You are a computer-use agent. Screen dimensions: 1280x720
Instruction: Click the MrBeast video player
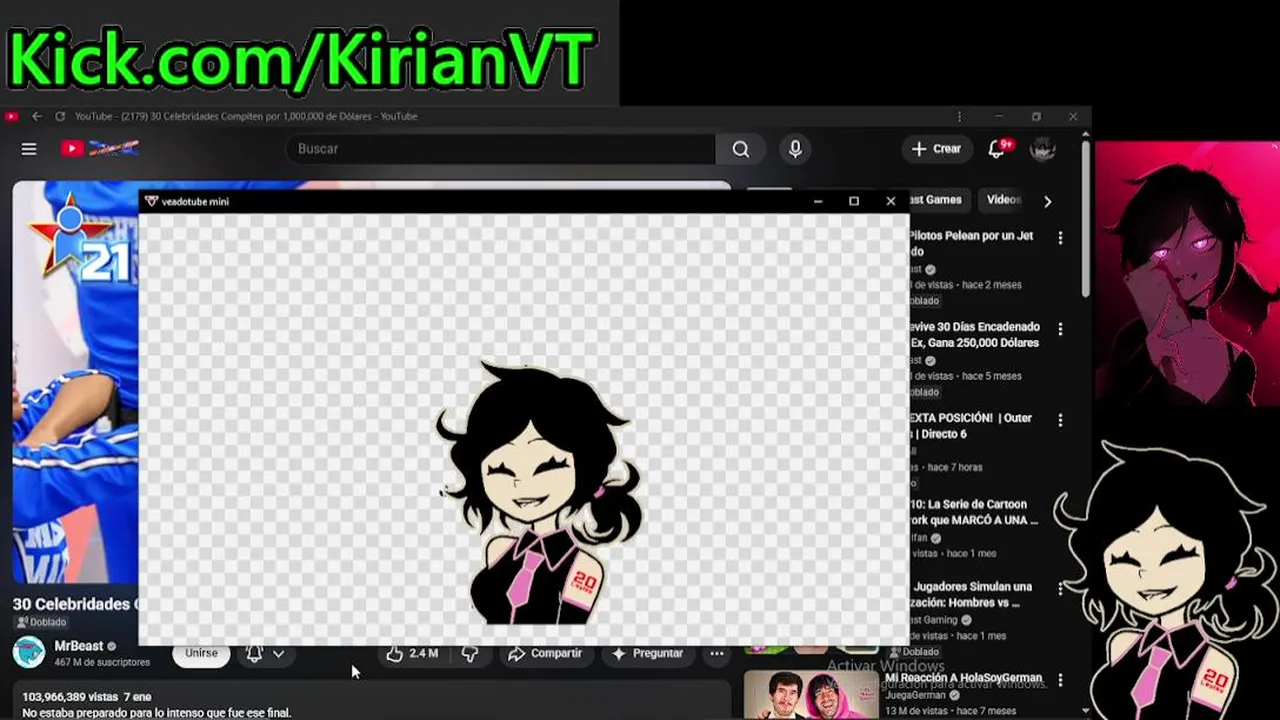pos(75,383)
